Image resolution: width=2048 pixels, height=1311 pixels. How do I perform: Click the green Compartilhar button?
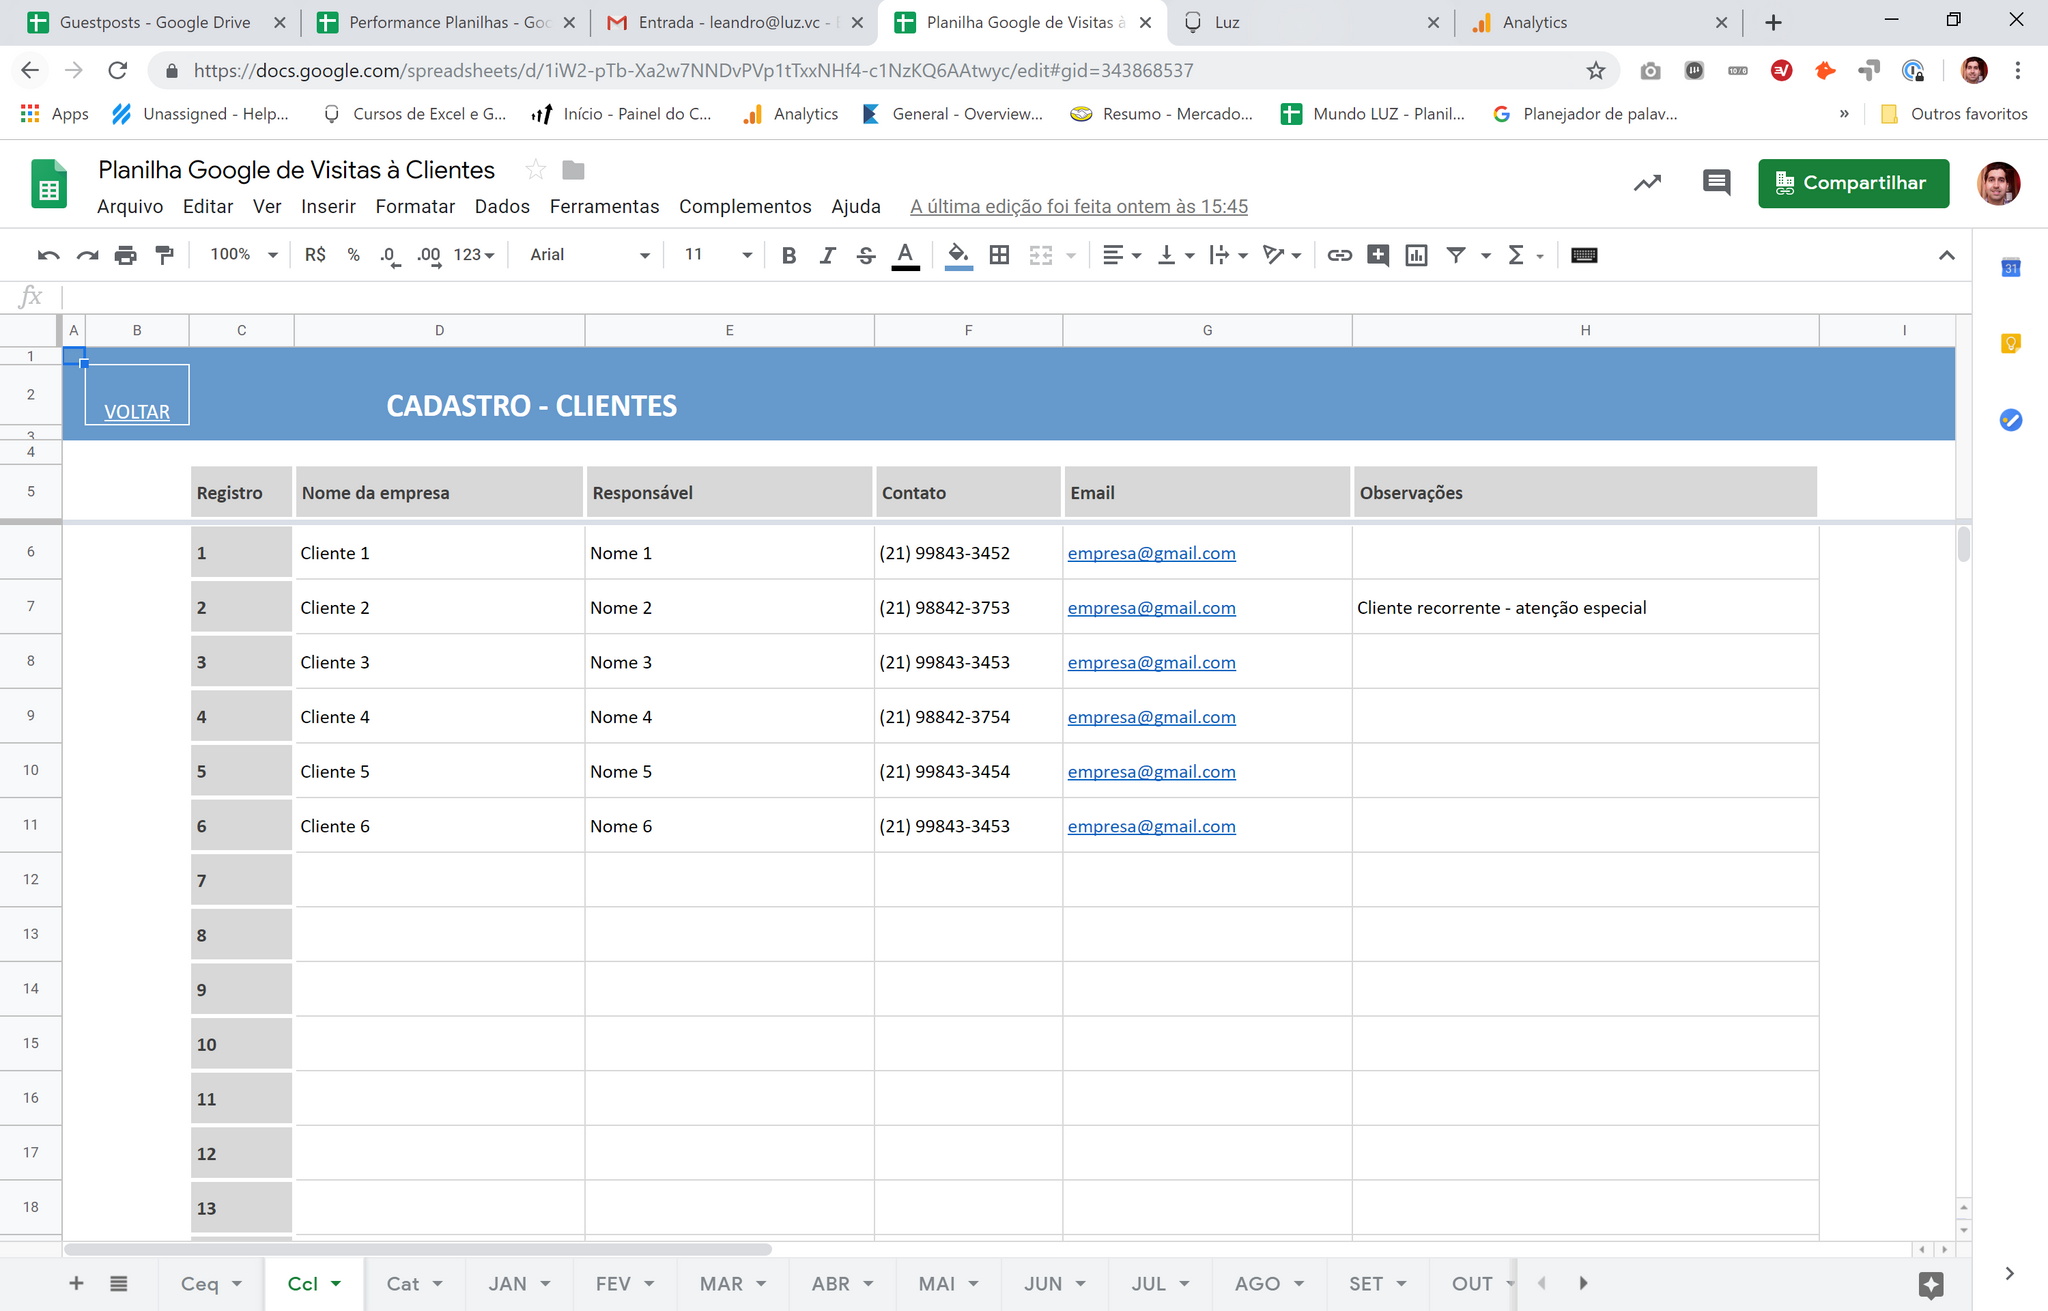coord(1853,183)
